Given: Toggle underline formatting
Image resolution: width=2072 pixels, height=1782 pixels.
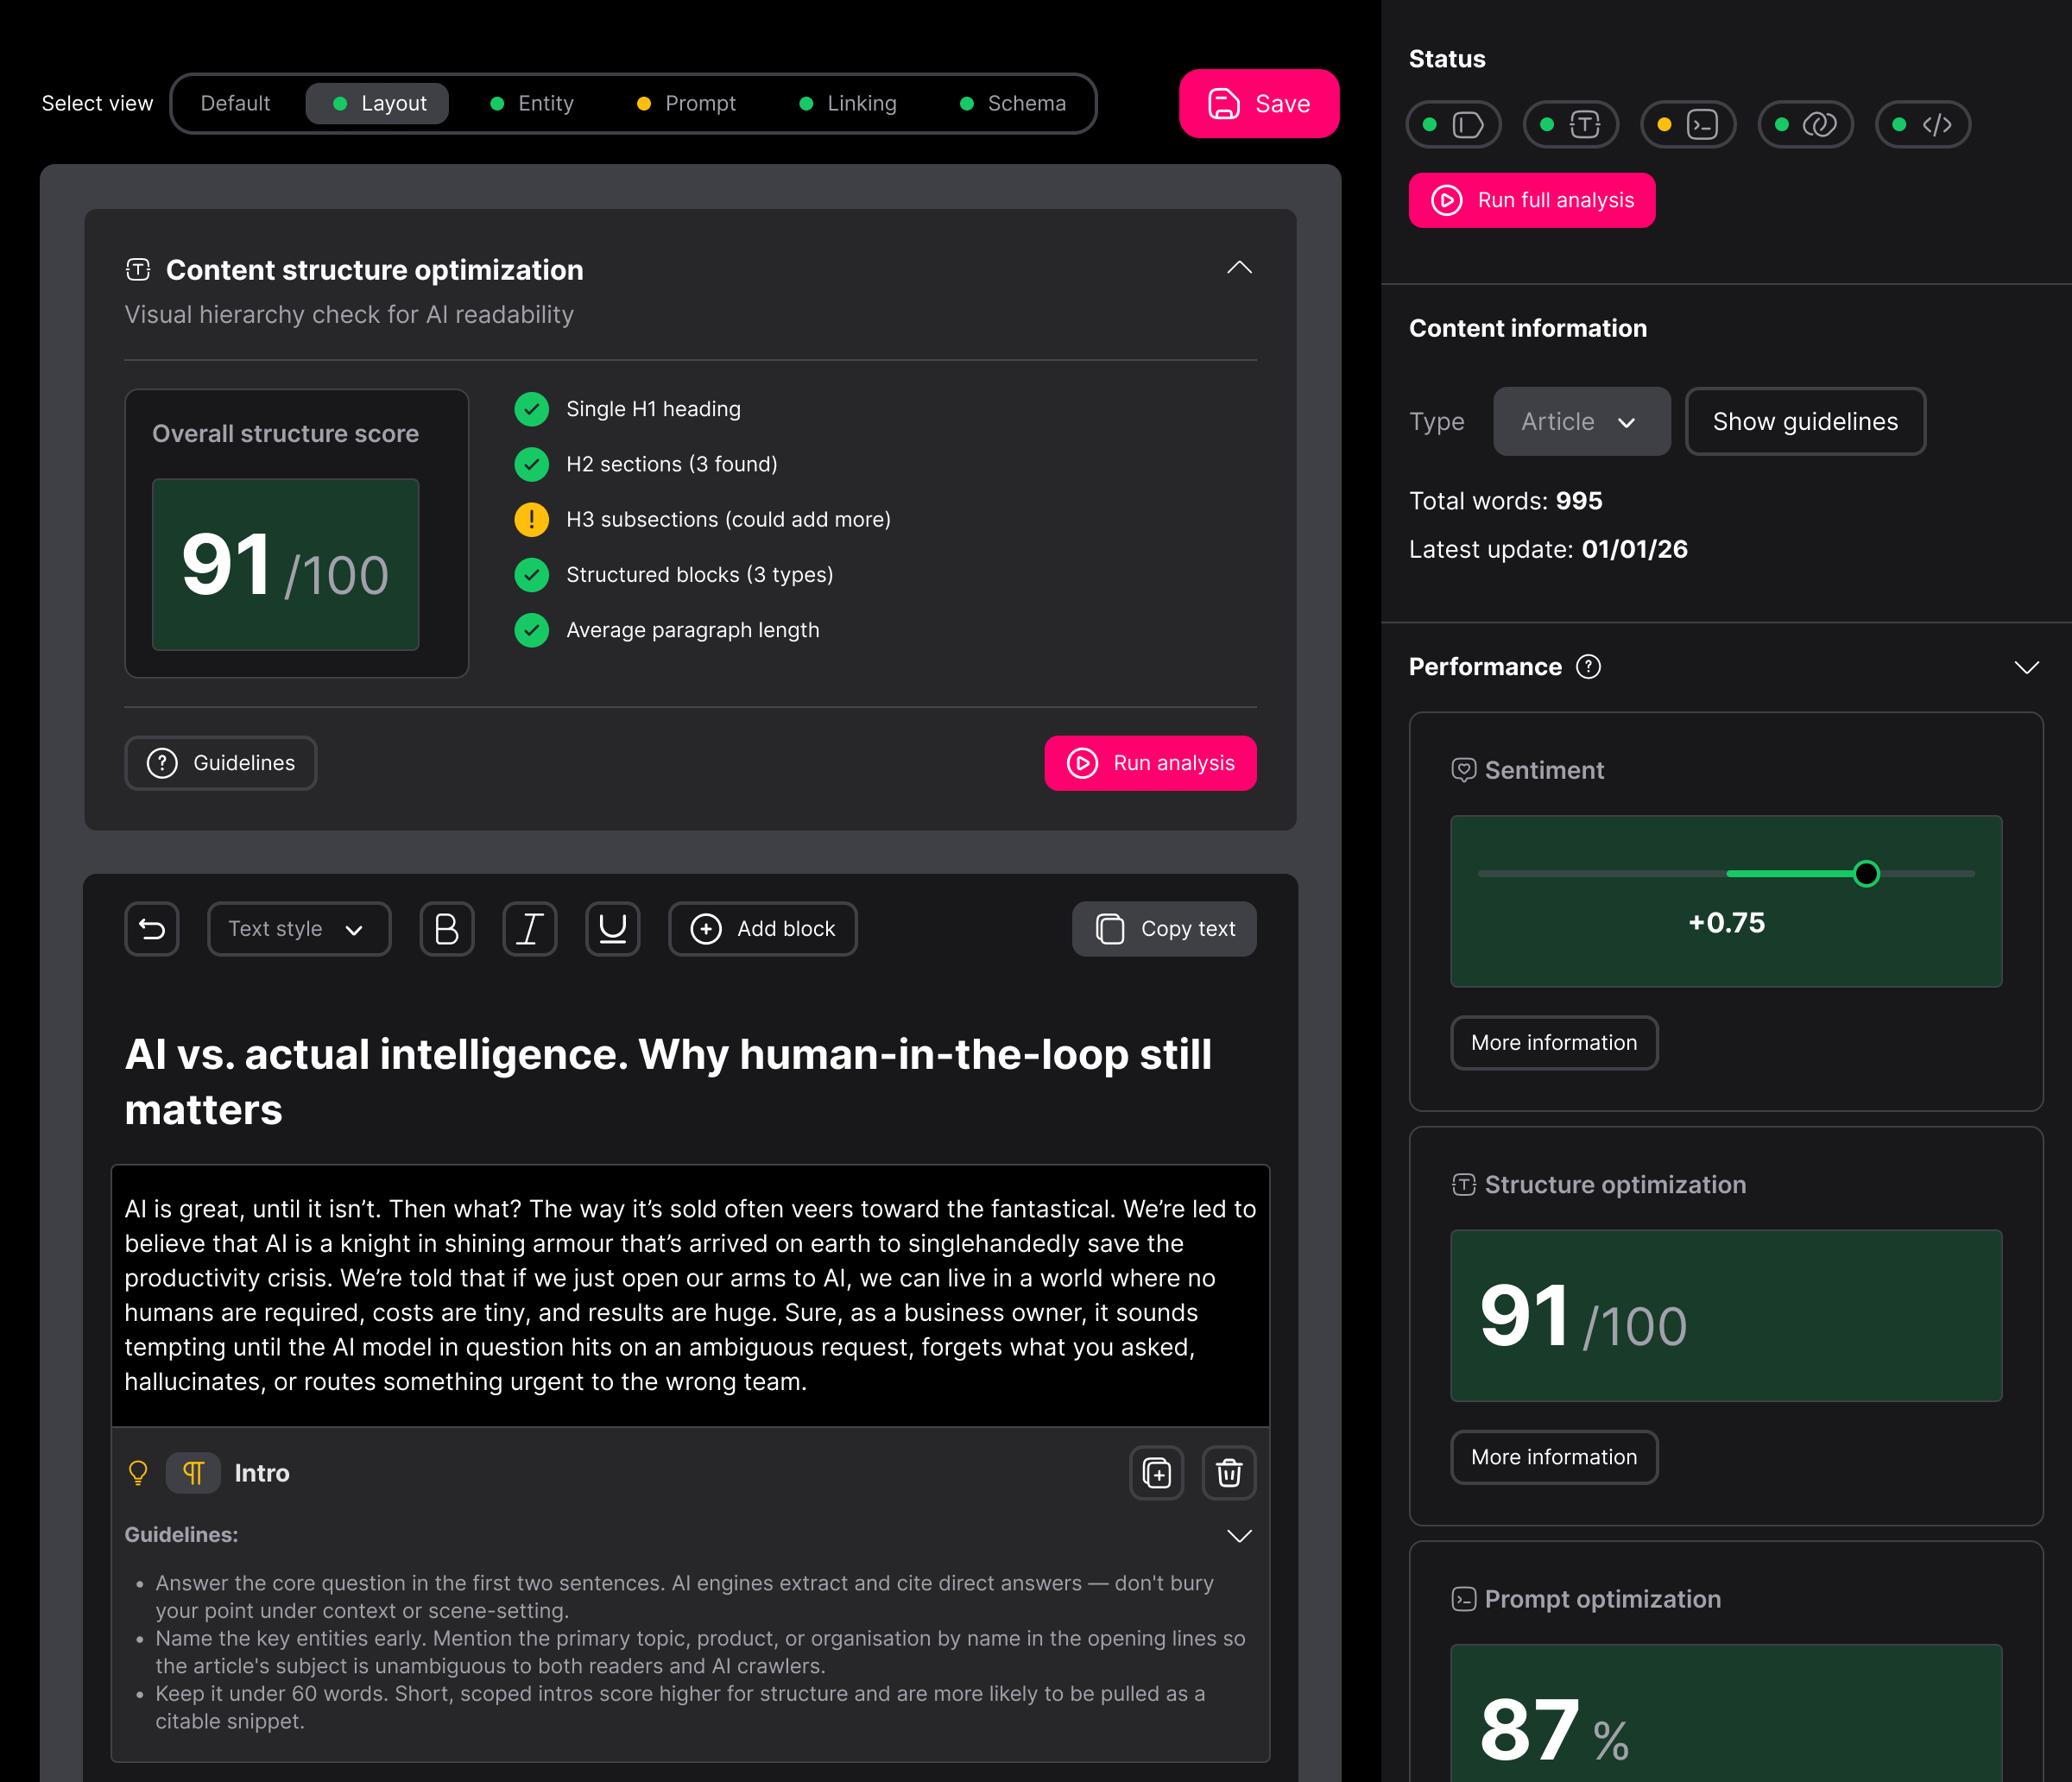Looking at the screenshot, I should 613,929.
